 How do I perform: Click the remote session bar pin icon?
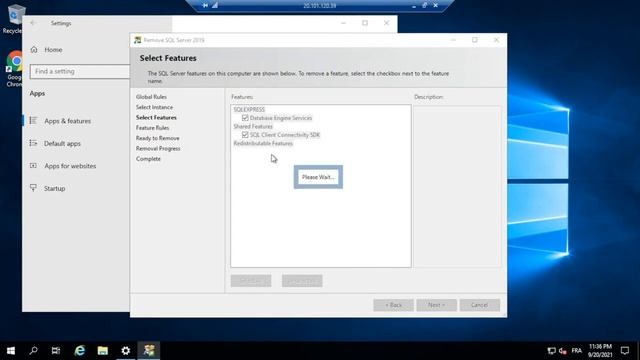click(205, 5)
